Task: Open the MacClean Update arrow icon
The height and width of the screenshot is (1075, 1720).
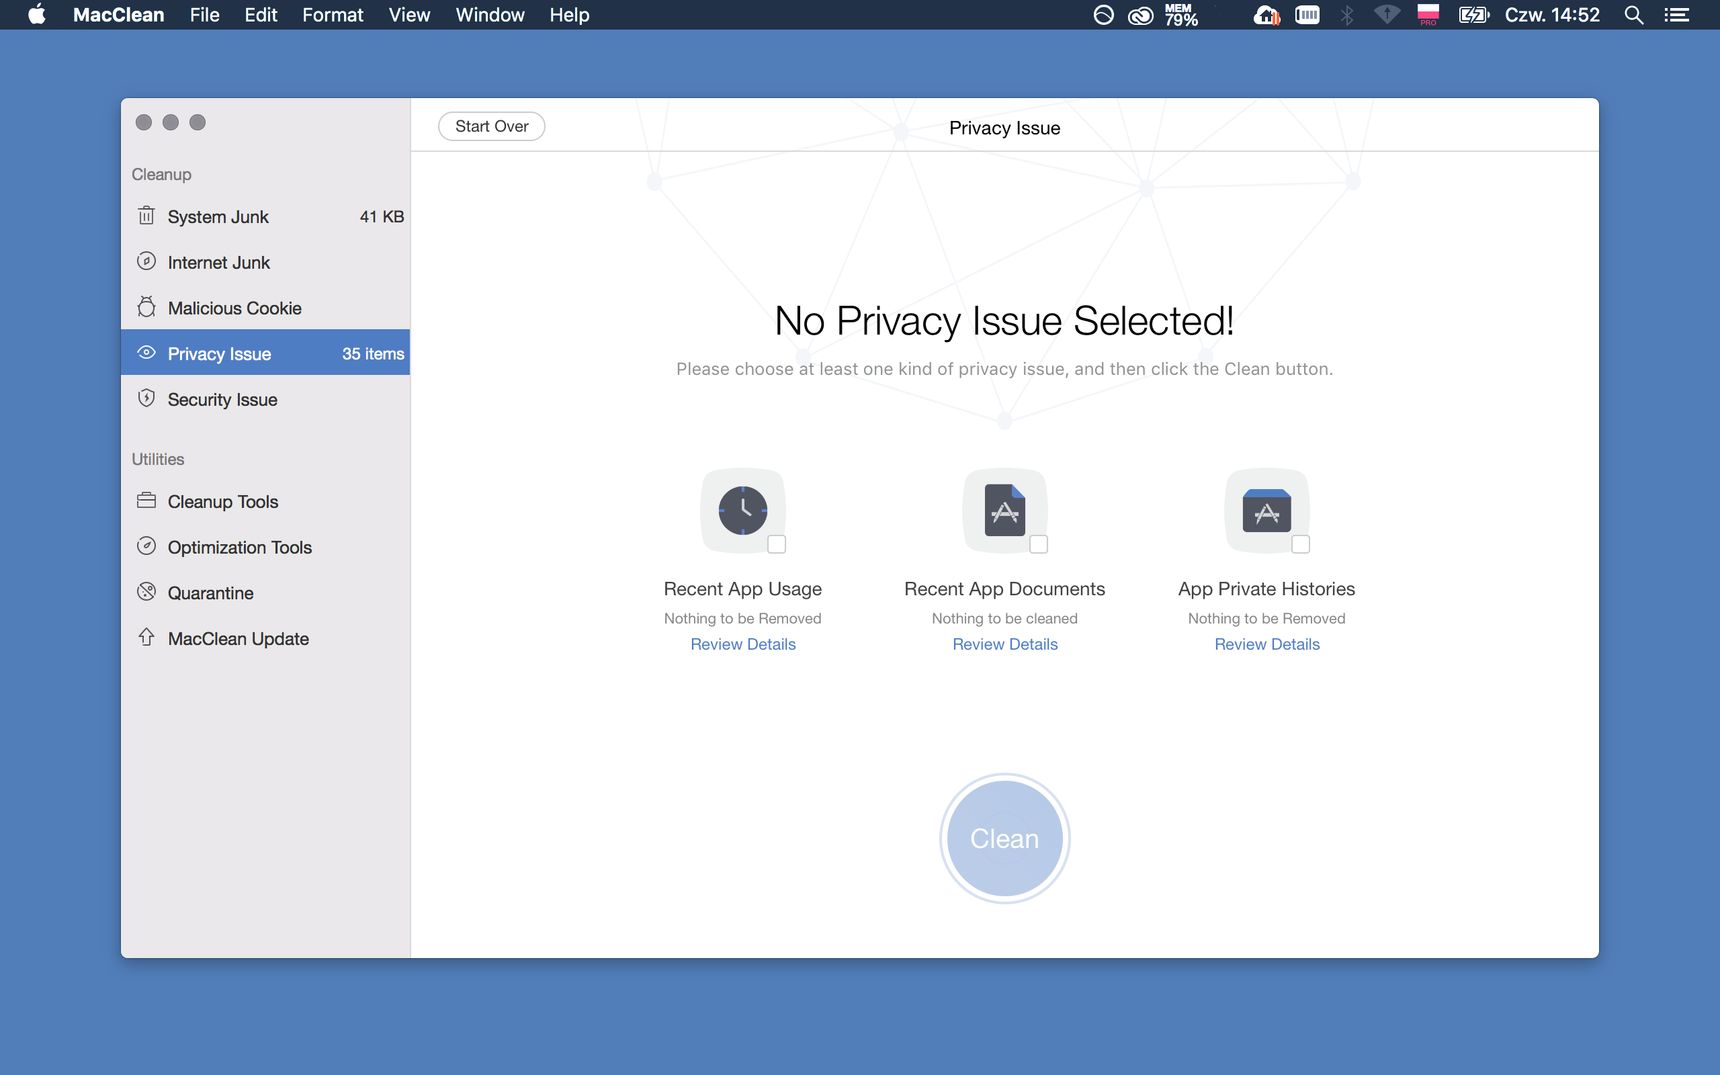Action: click(x=146, y=637)
